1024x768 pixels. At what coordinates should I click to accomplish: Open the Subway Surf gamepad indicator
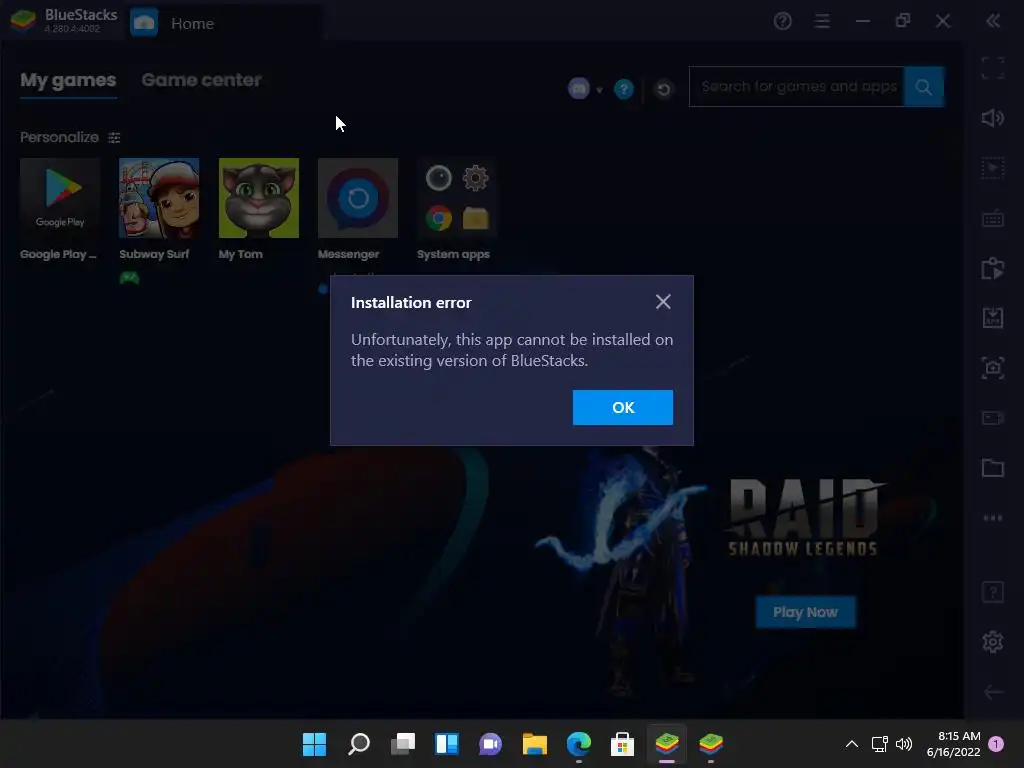pos(129,278)
